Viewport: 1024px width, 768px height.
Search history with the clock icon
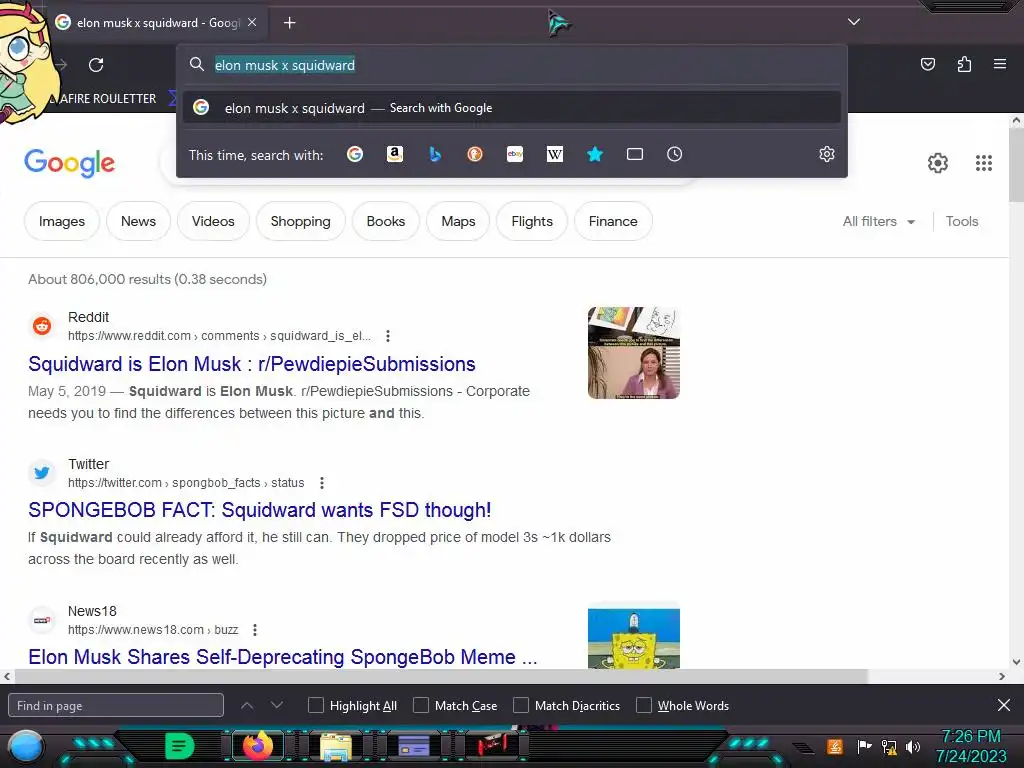pos(675,154)
